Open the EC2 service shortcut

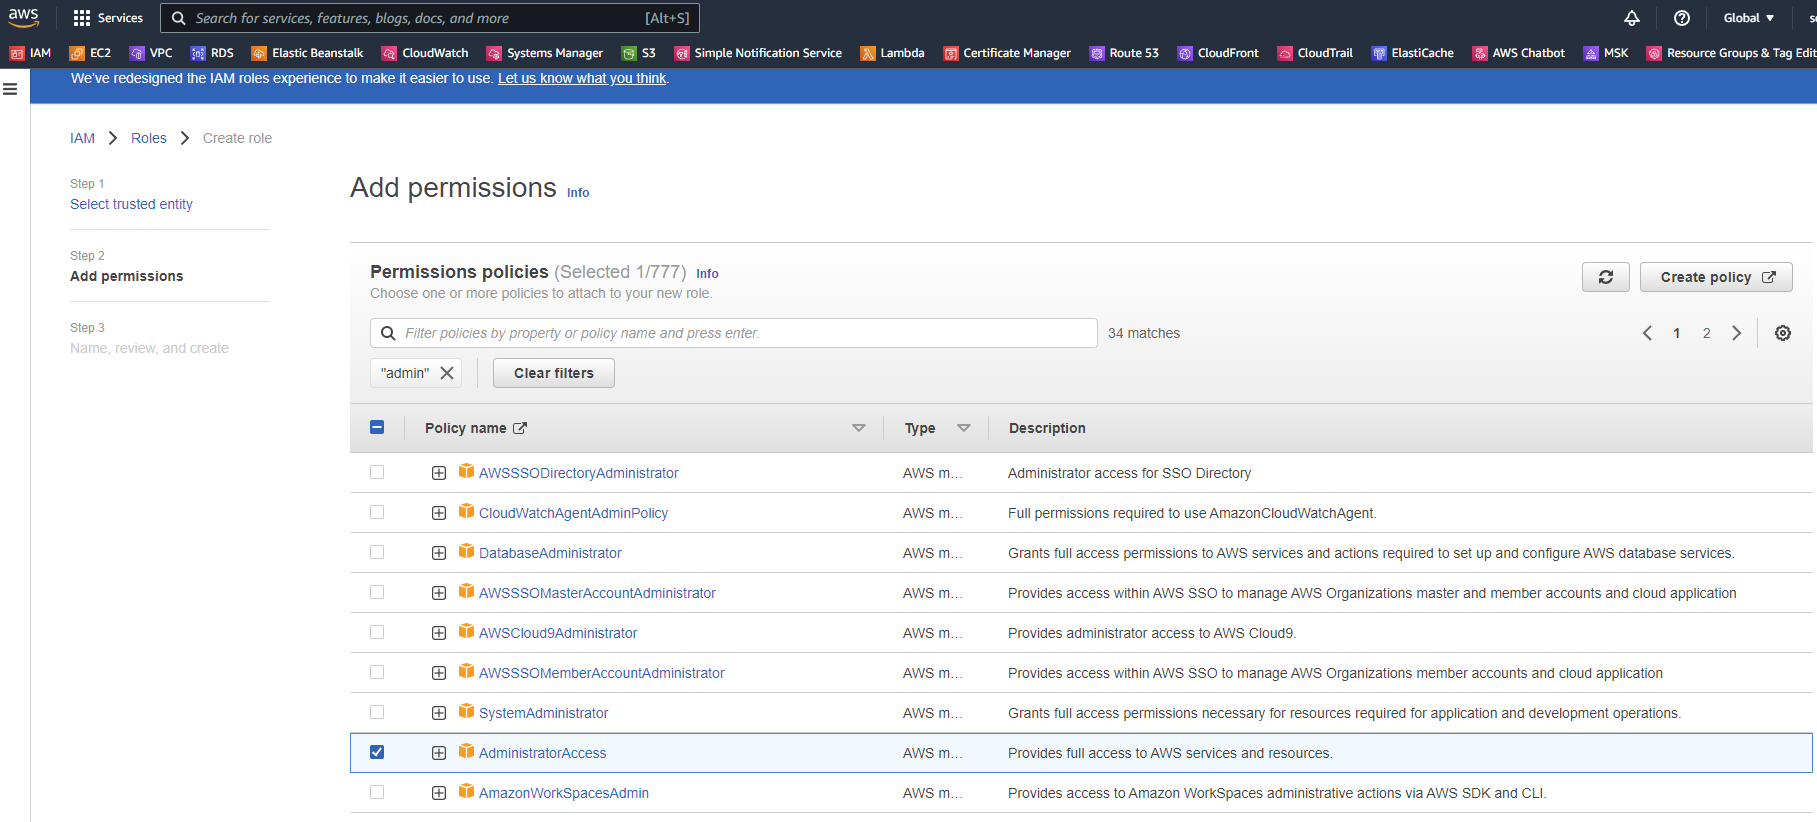click(90, 53)
